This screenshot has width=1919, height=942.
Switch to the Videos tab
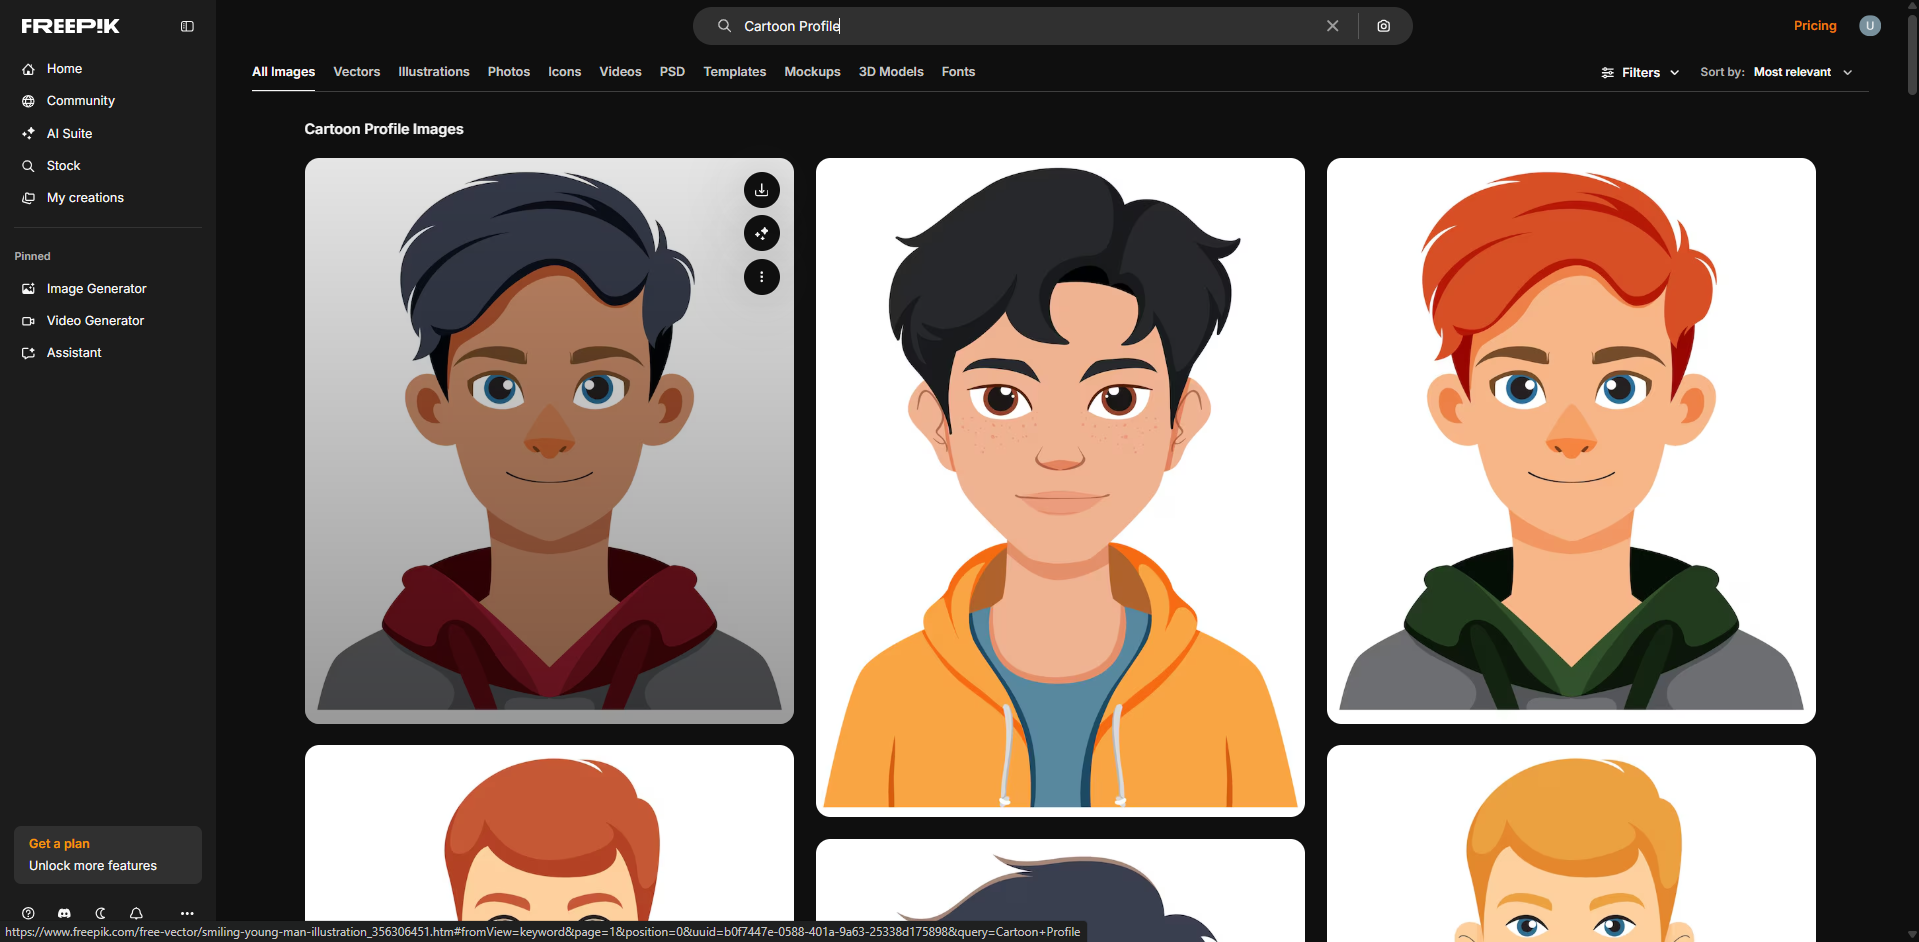[620, 72]
